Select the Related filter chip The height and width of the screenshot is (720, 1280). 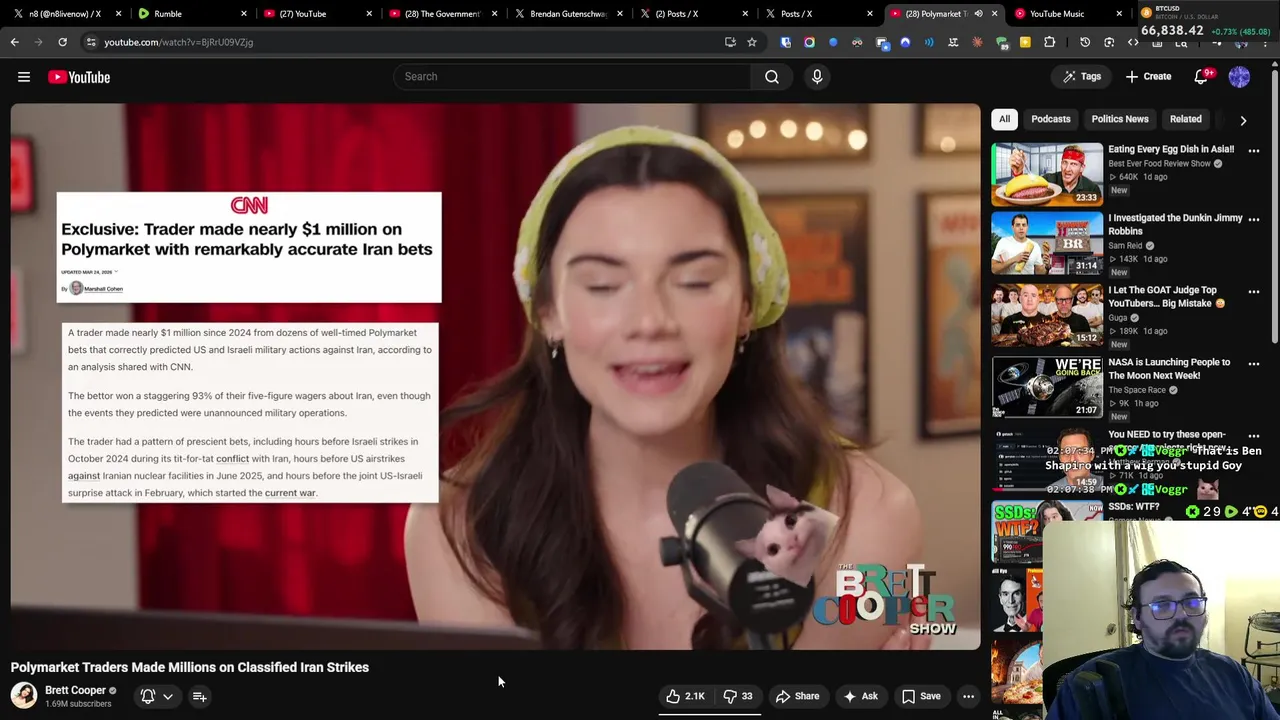1185,119
